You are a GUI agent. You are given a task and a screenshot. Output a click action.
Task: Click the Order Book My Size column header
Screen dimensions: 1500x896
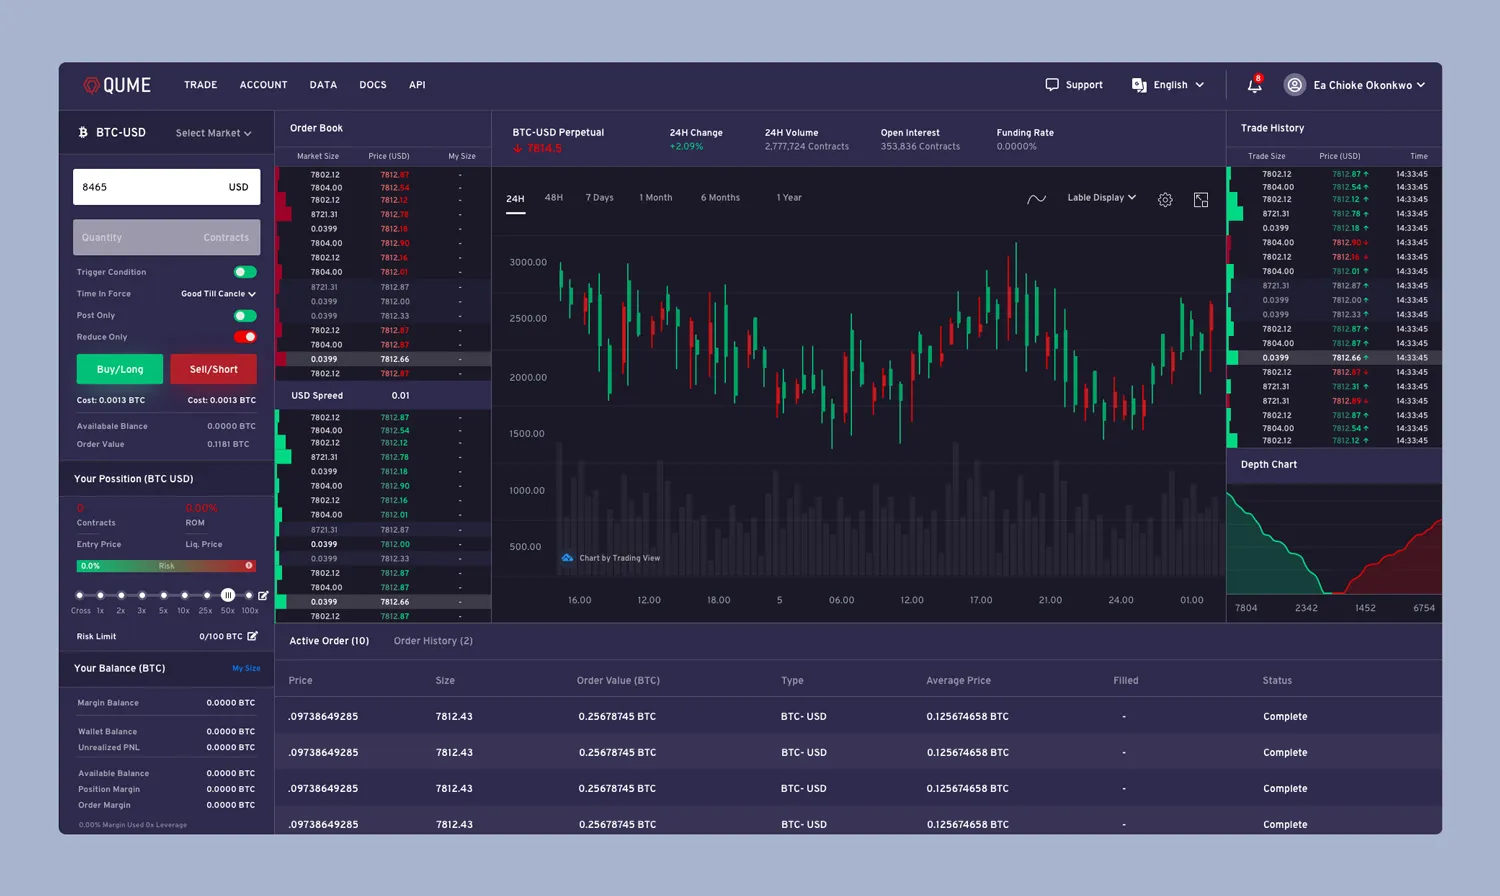(462, 156)
